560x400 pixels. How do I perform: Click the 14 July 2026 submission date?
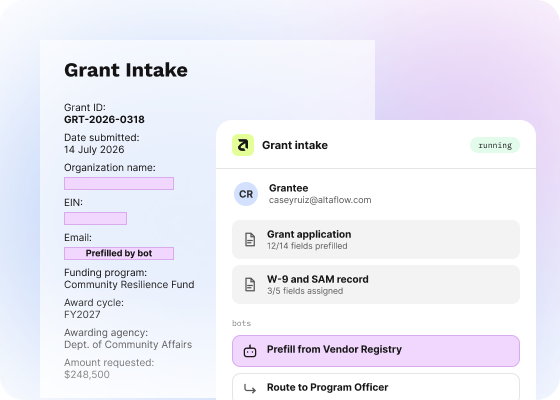(x=94, y=149)
